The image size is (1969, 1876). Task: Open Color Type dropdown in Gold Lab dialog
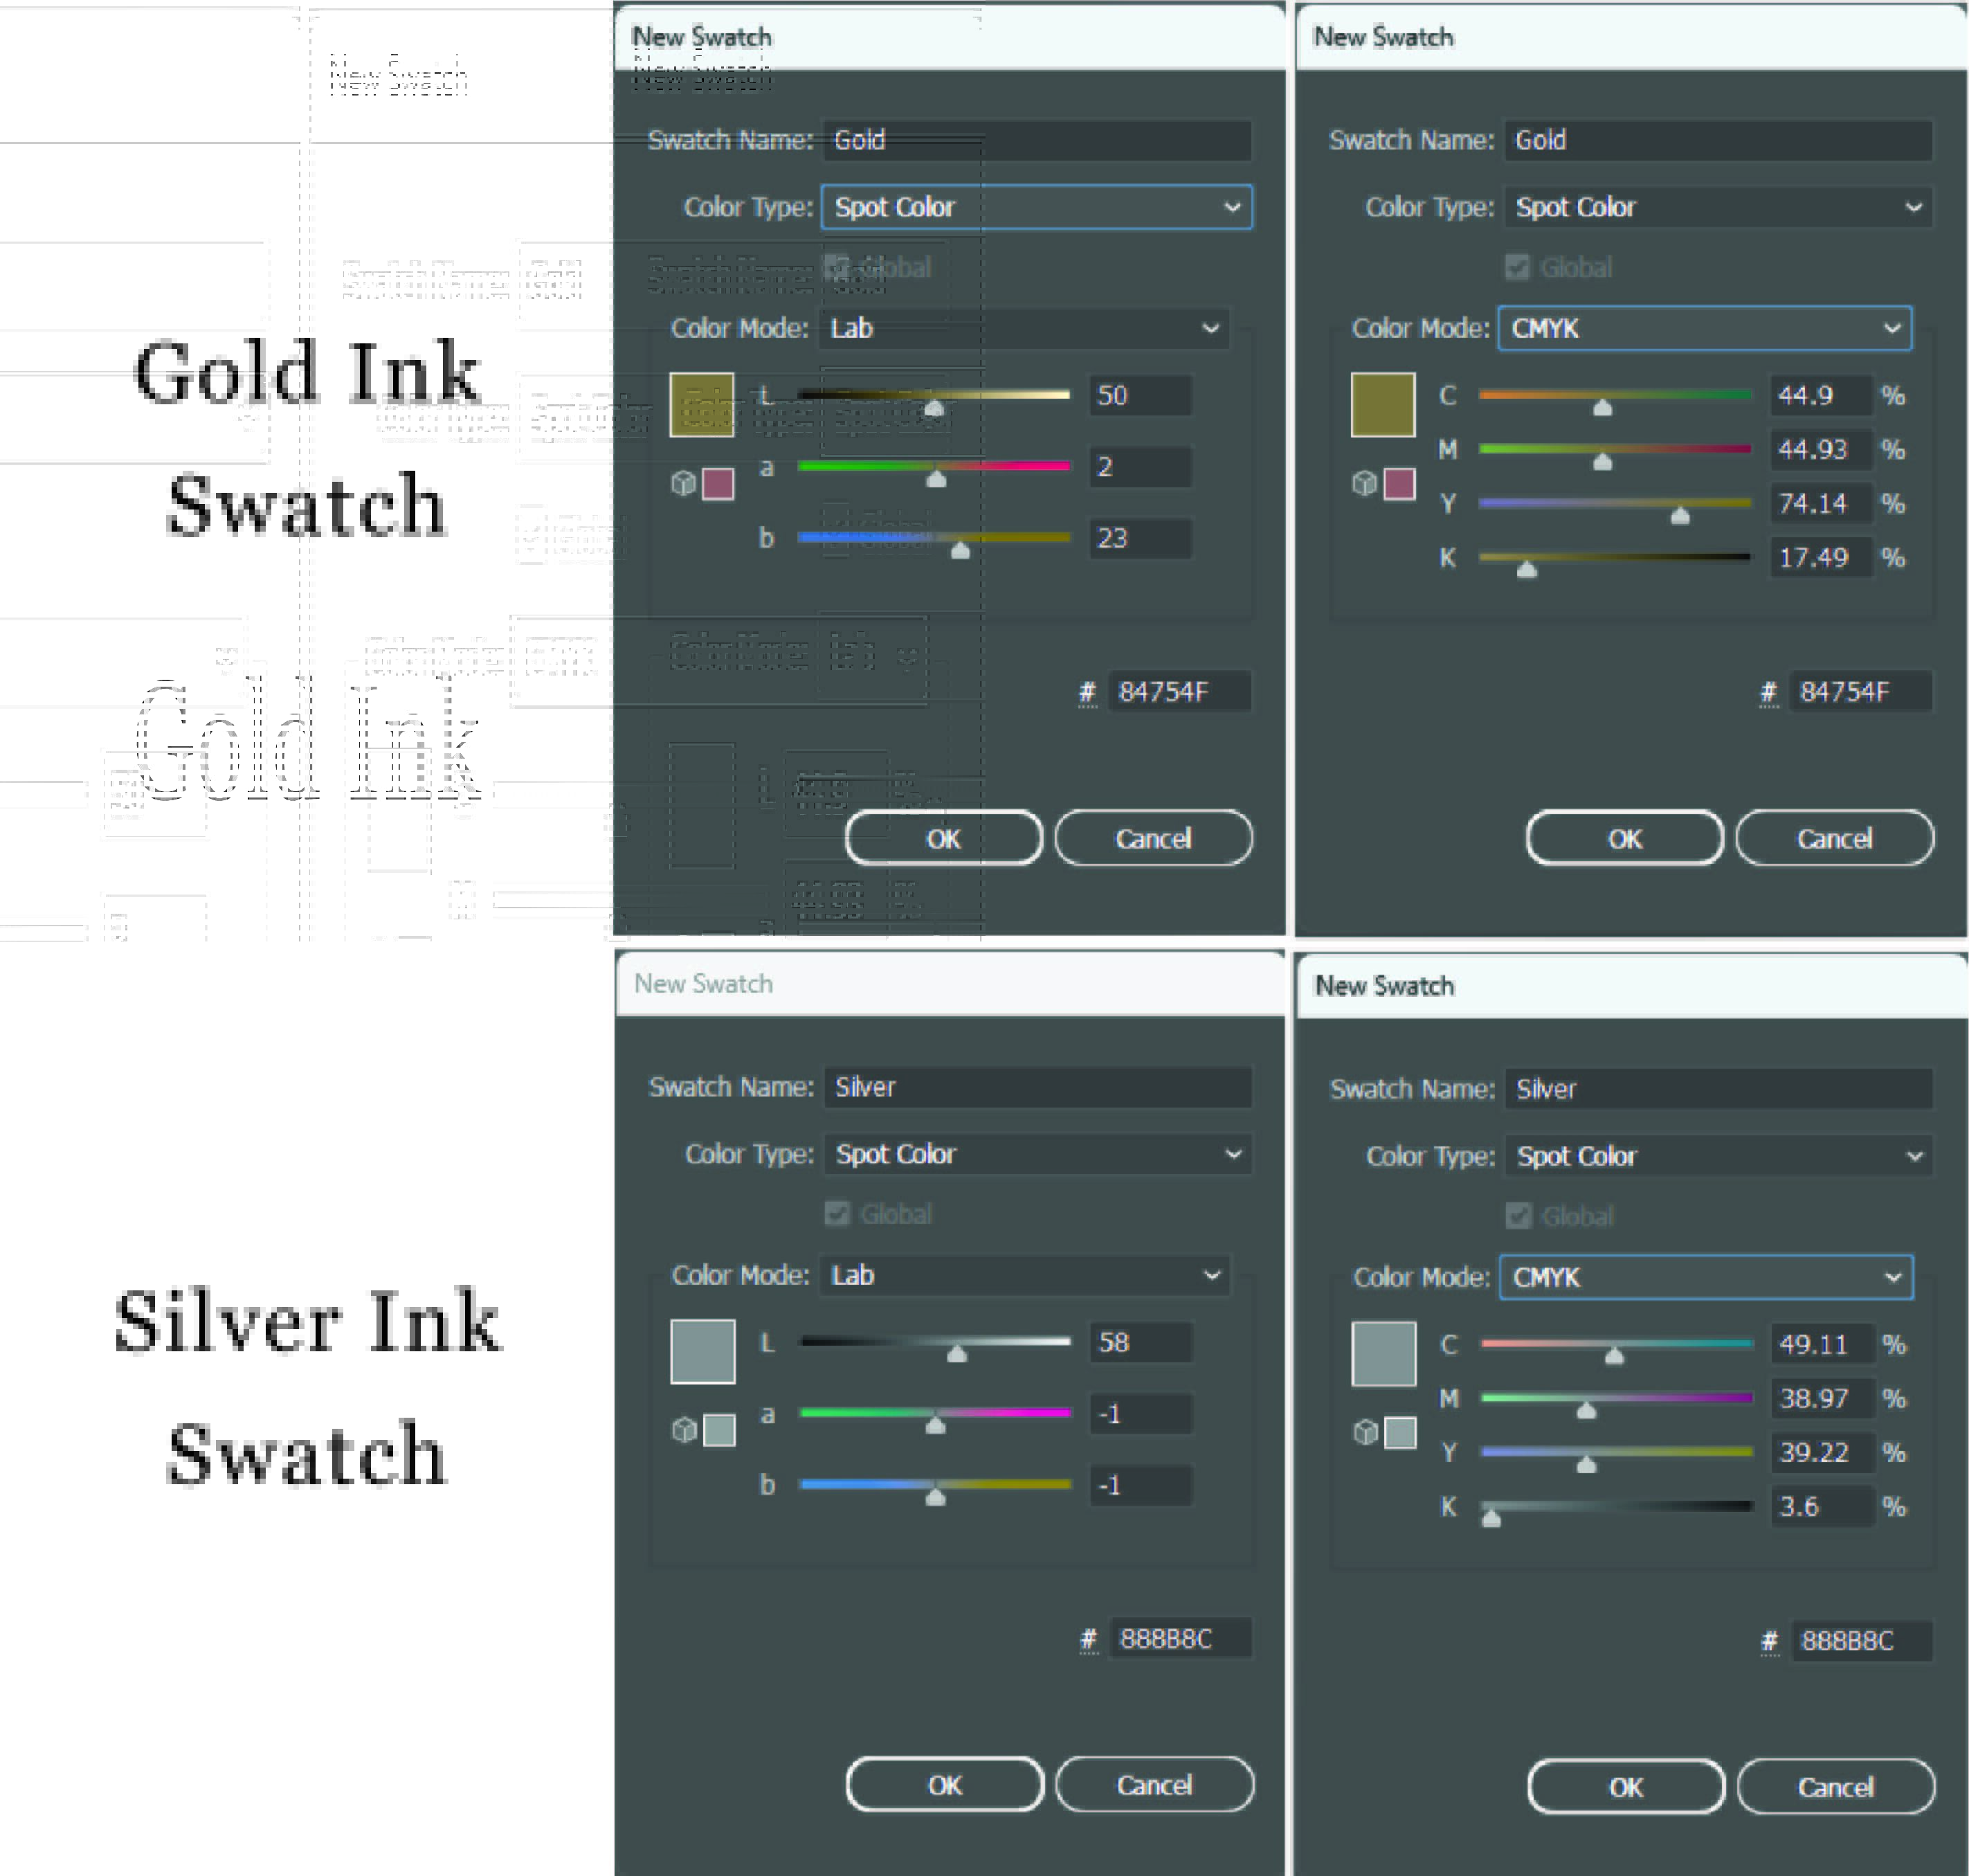1037,207
